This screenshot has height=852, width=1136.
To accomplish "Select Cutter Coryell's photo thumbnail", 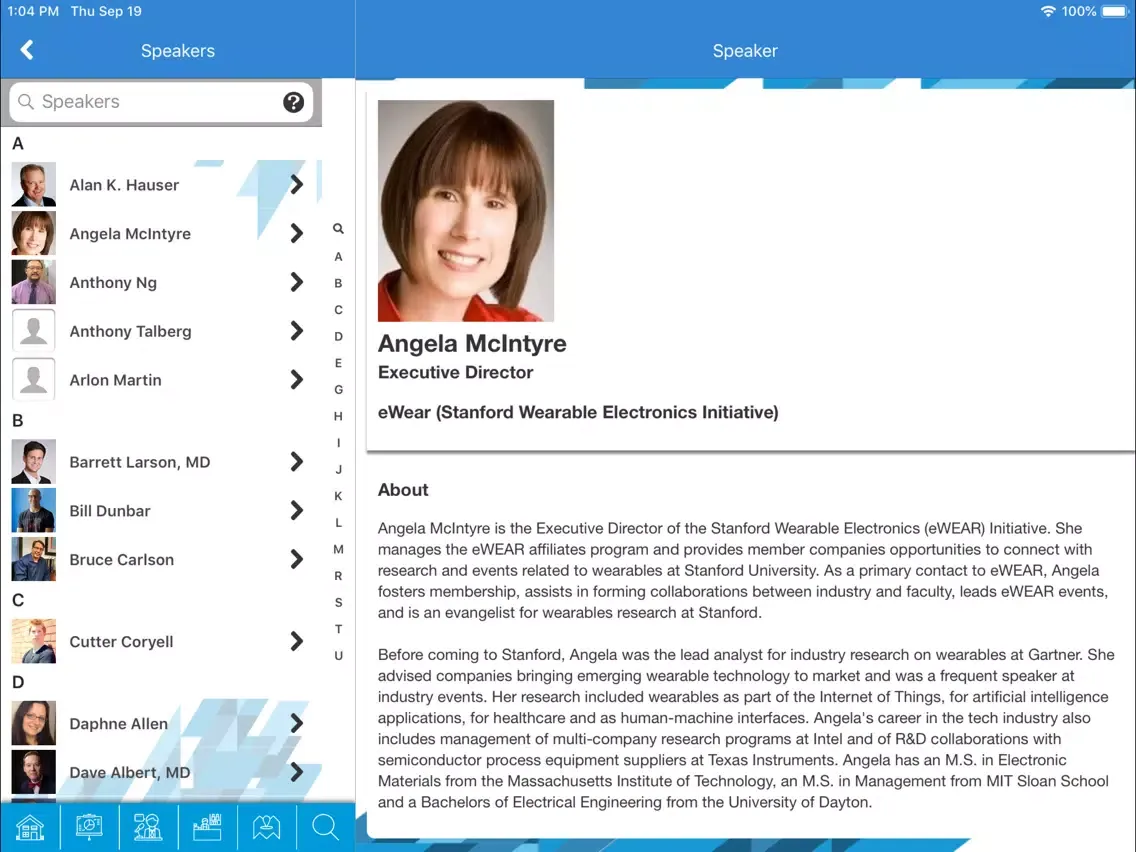I will click(x=33, y=641).
